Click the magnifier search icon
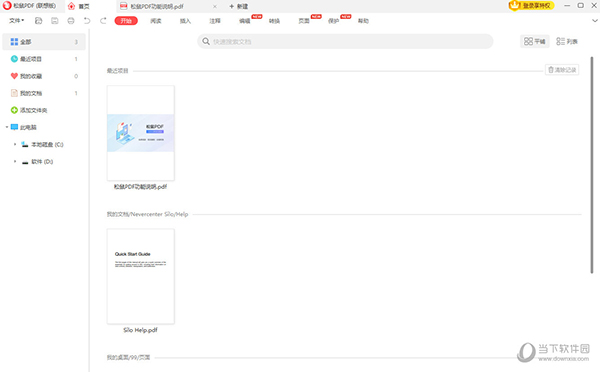 click(x=206, y=41)
